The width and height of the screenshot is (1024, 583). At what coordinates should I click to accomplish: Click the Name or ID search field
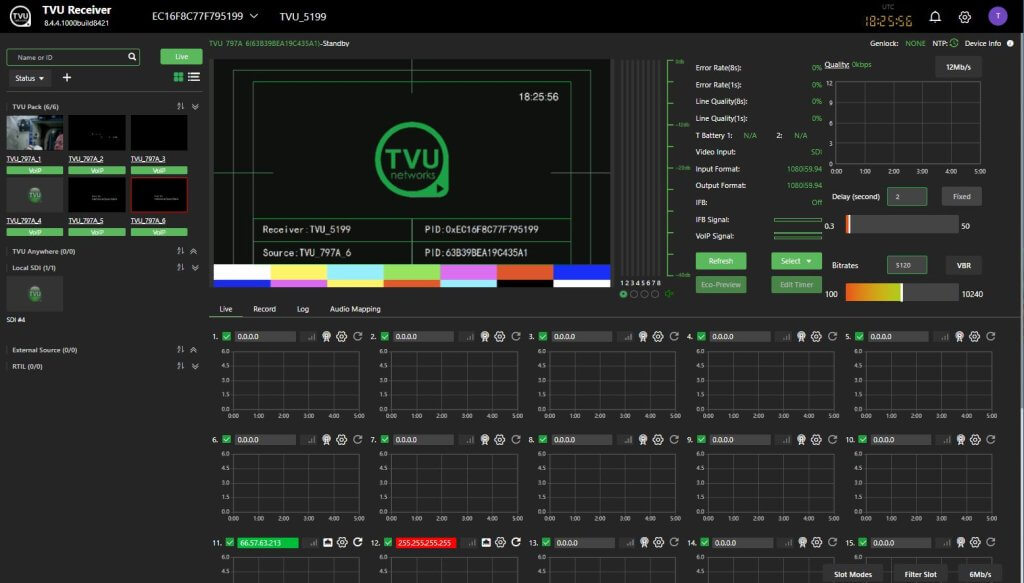[72, 57]
